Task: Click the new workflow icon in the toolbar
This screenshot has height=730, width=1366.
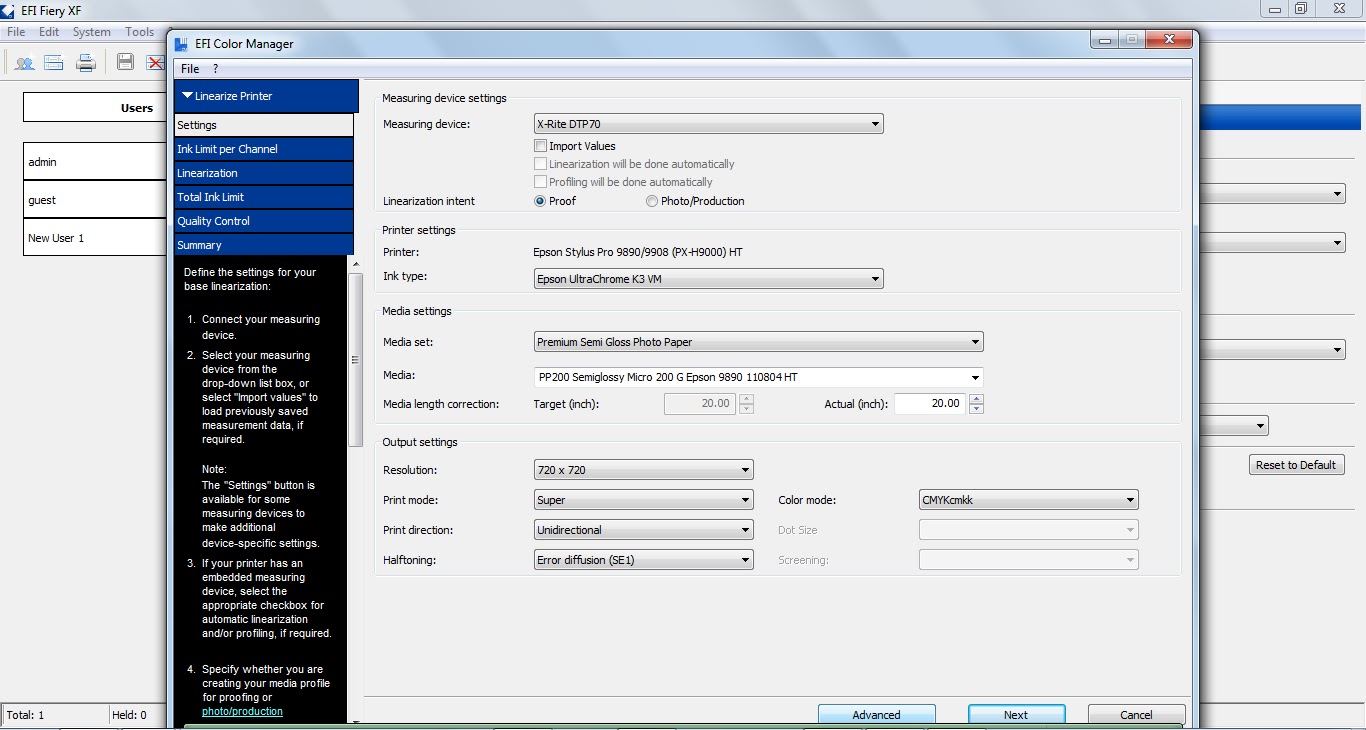Action: (53, 62)
